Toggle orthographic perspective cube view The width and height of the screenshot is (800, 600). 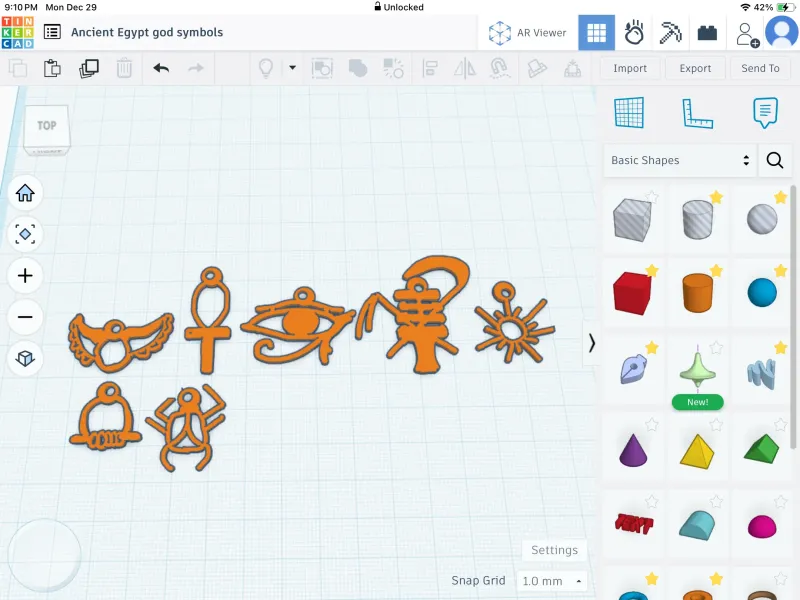pos(25,358)
